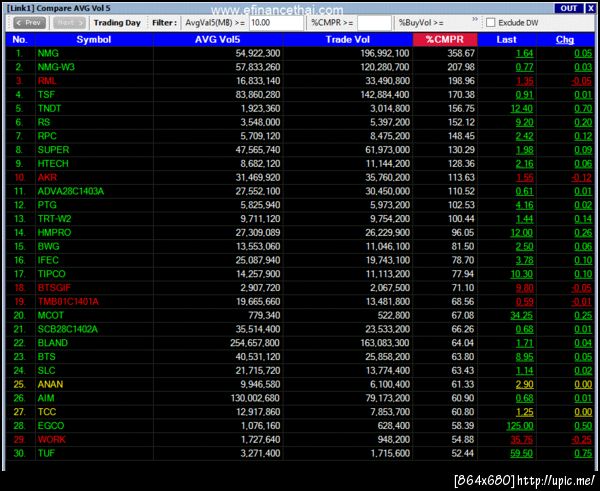Select symbol TMB01C1401A
600x491 pixels.
[68, 302]
